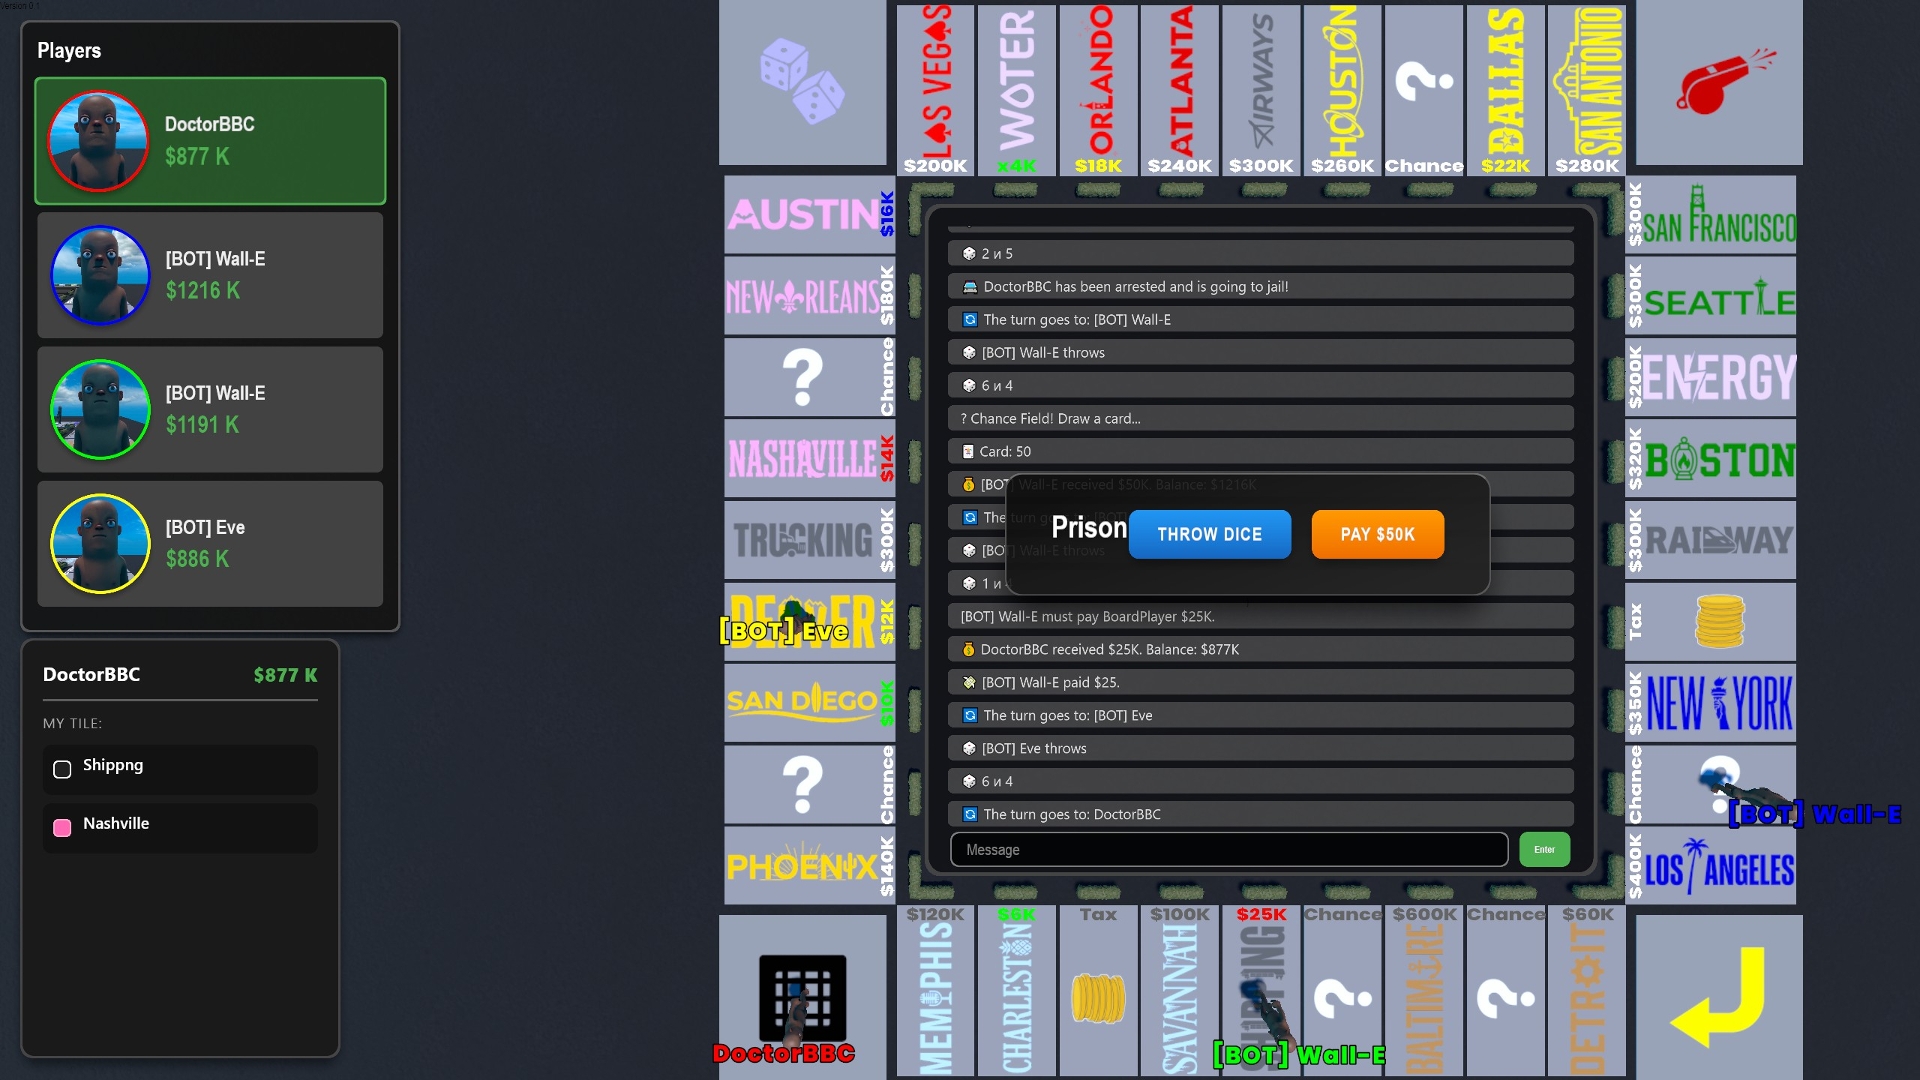
Task: Click the green Enter send button
Action: (1544, 849)
